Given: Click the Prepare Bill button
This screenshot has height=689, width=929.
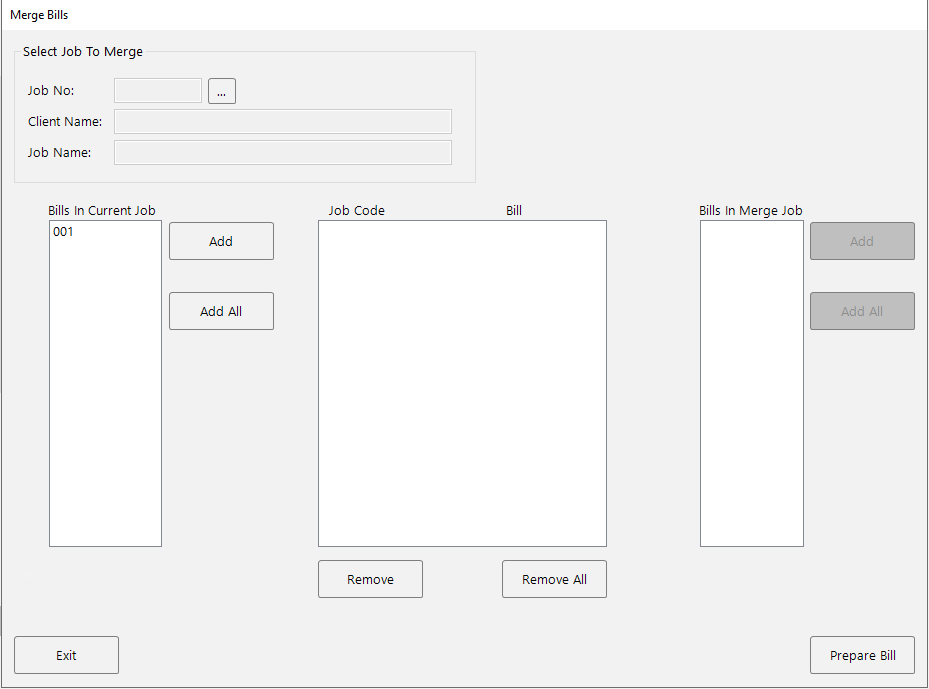Looking at the screenshot, I should [x=862, y=656].
